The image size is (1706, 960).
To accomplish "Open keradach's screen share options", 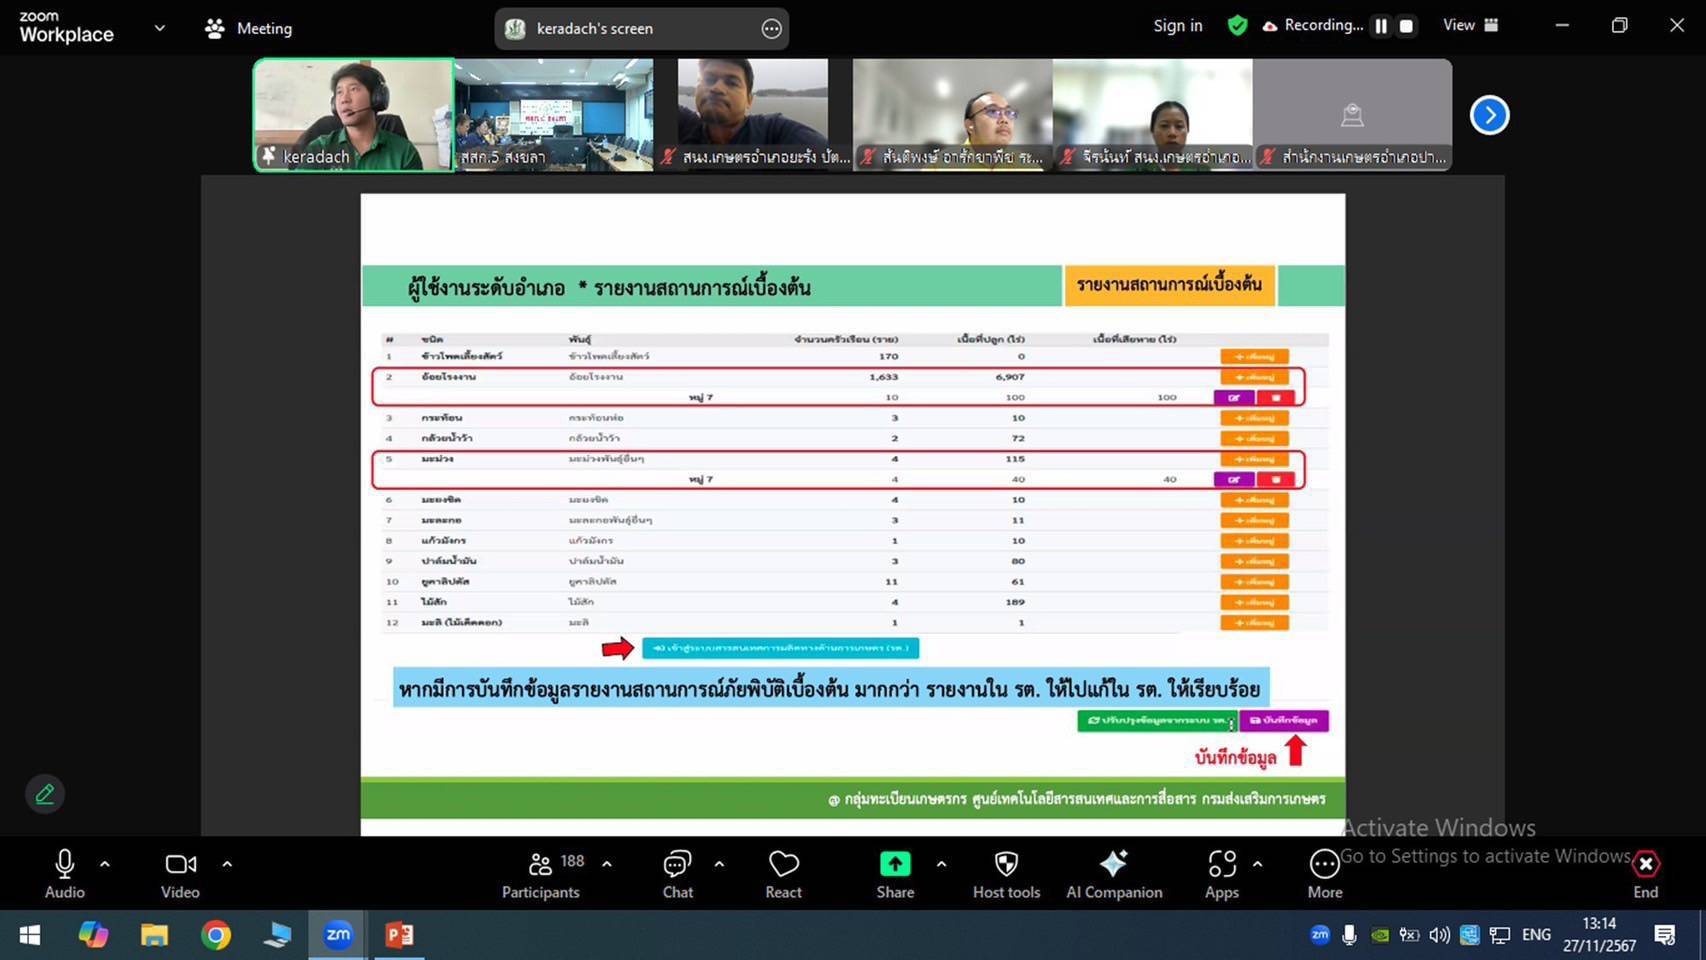I will click(771, 29).
